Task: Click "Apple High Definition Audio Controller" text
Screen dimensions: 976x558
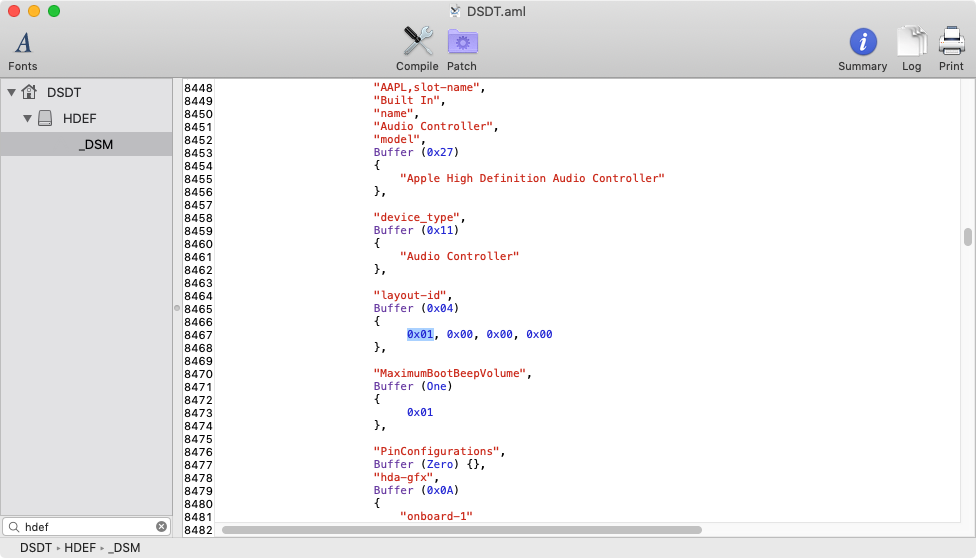Action: tap(532, 178)
